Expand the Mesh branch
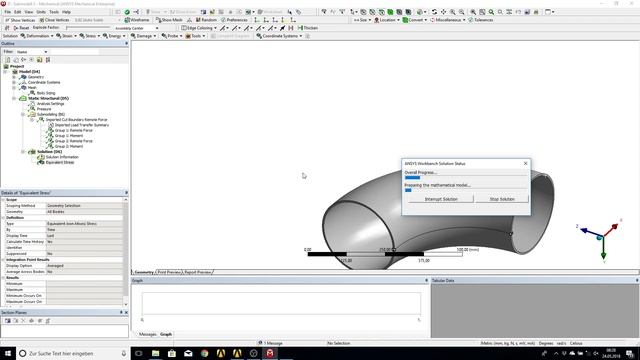The height and width of the screenshot is (360, 640). click(x=14, y=87)
